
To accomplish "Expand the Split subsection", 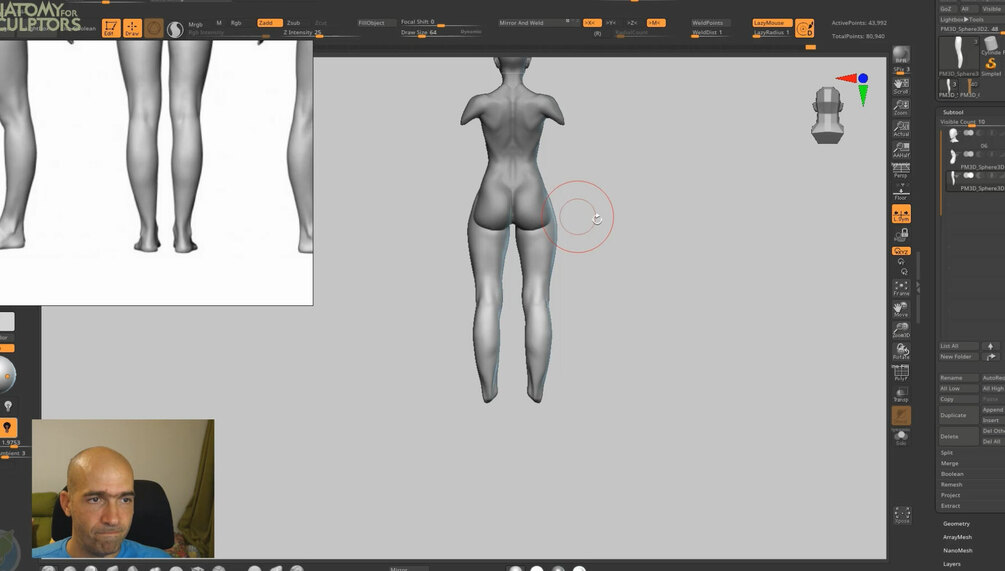I will click(947, 452).
